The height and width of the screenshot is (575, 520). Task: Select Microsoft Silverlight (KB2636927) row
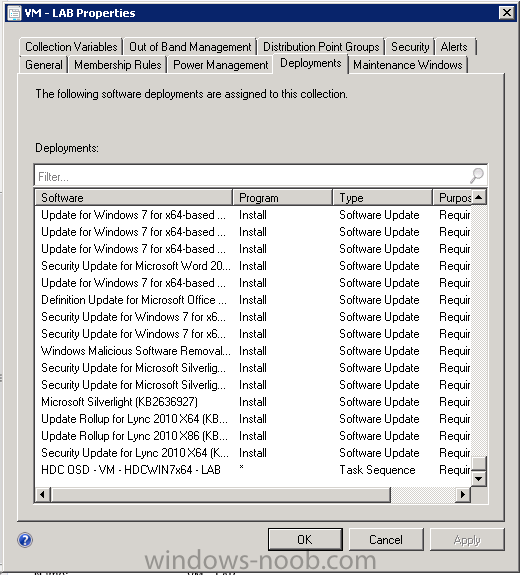tap(253, 402)
